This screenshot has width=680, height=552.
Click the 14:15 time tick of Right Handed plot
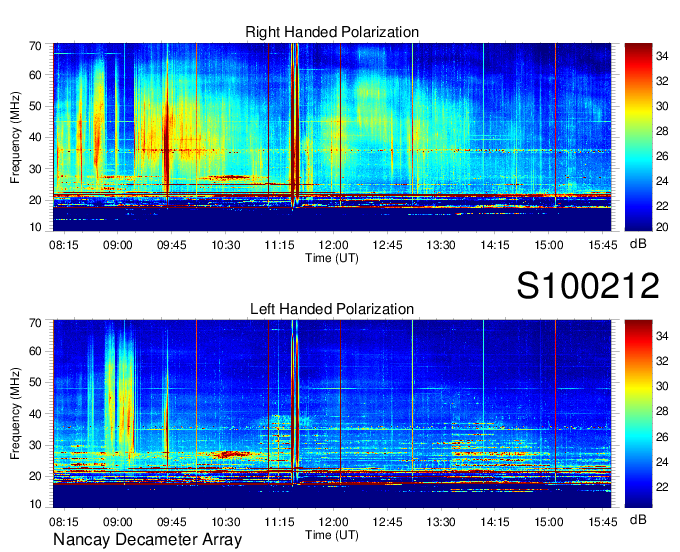click(x=495, y=245)
